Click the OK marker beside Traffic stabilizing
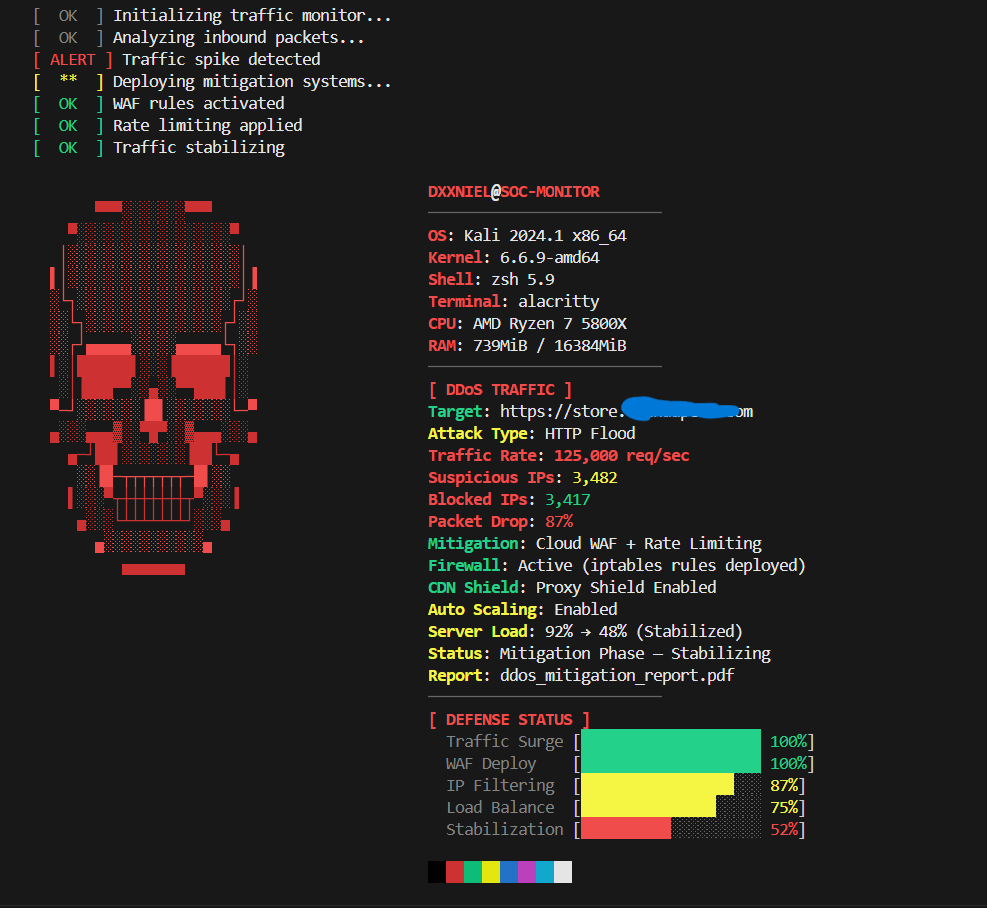This screenshot has width=987, height=908. click(66, 147)
